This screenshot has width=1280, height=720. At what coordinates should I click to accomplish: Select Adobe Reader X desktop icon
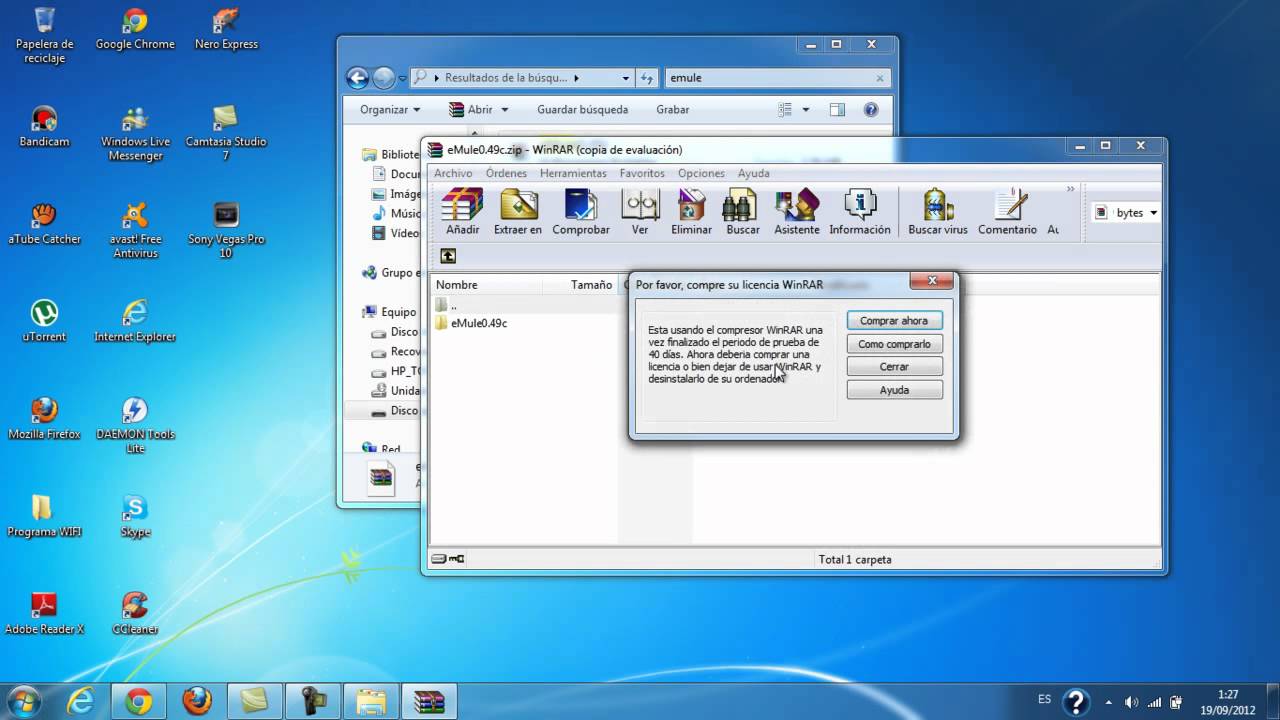(45, 613)
